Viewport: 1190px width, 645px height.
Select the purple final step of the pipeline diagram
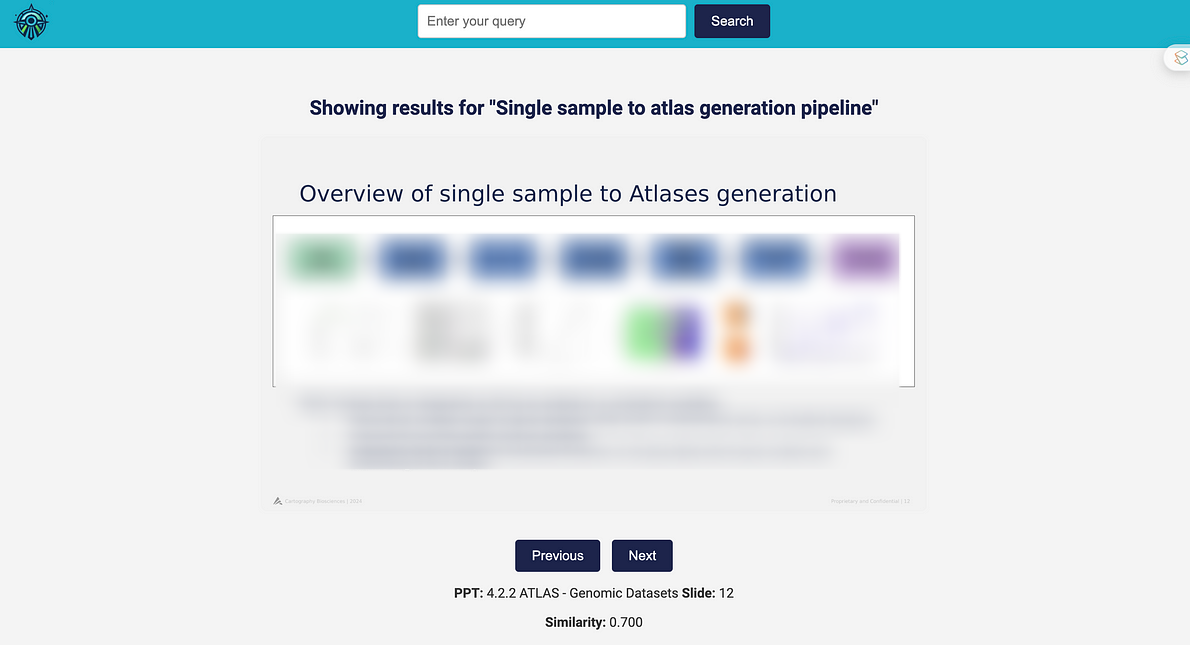tap(864, 258)
